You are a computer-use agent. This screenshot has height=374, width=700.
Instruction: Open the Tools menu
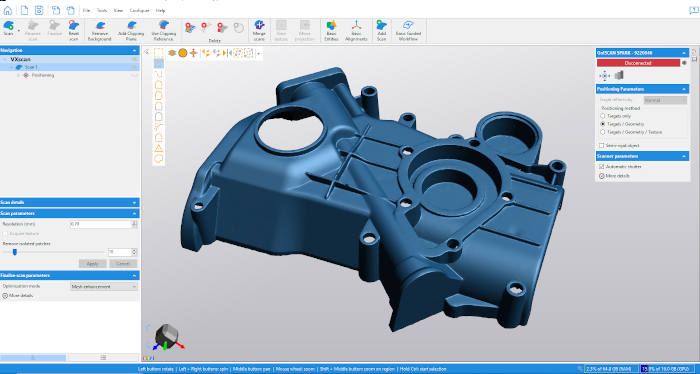pos(102,10)
